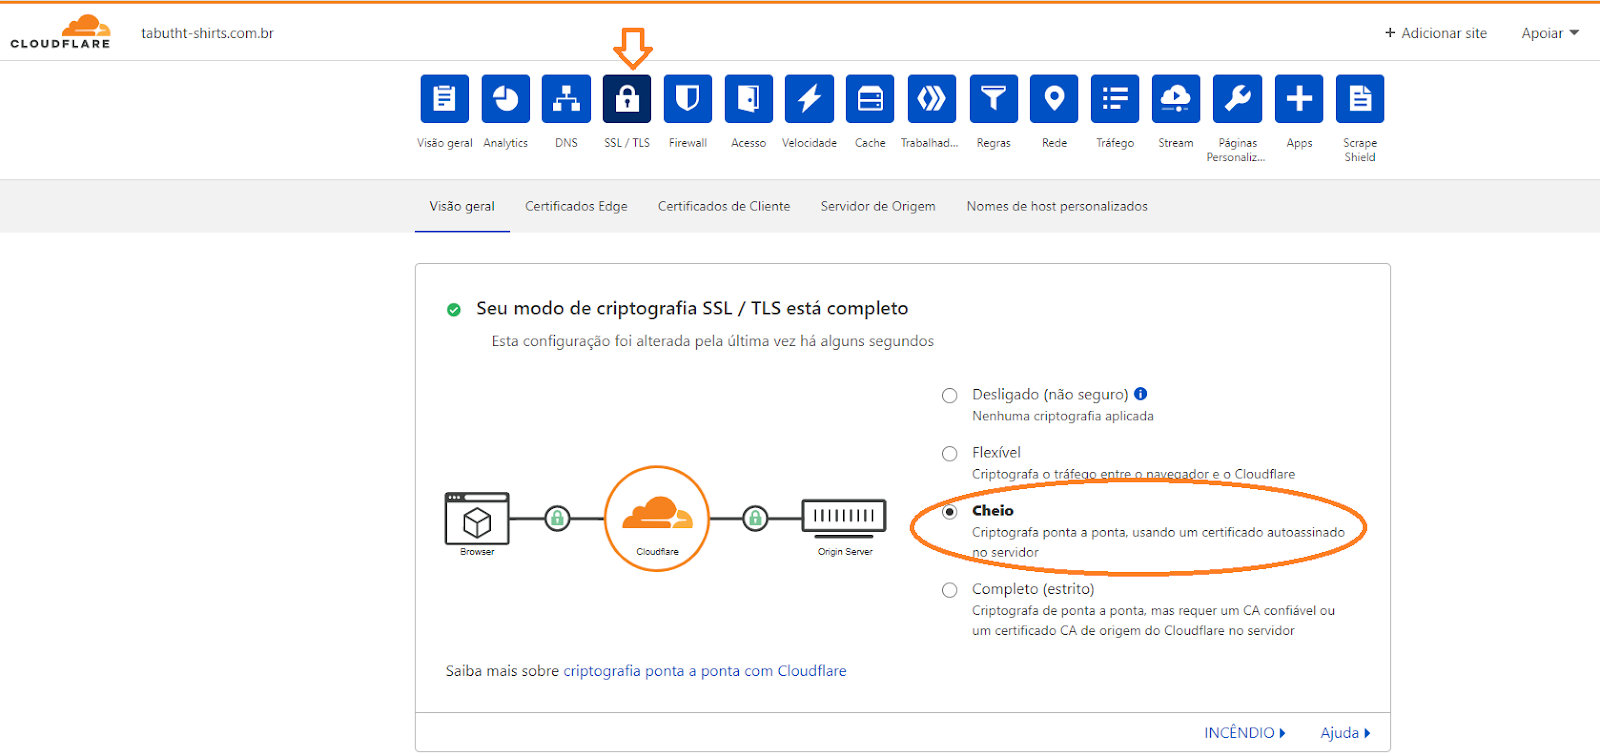Expand the INCÊNDIO link arrow
This screenshot has width=1600, height=756.
[x=1245, y=733]
